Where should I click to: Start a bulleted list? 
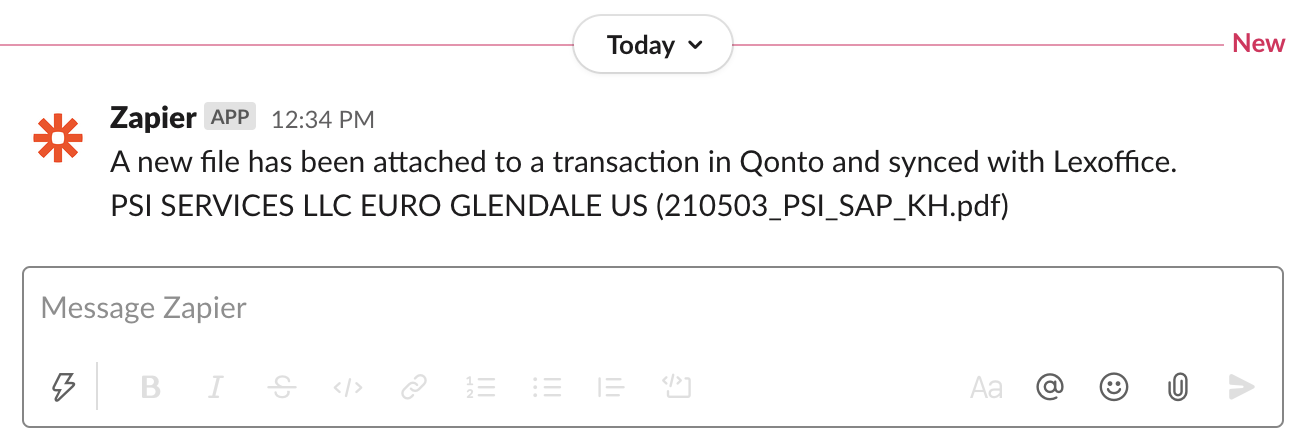pos(546,387)
